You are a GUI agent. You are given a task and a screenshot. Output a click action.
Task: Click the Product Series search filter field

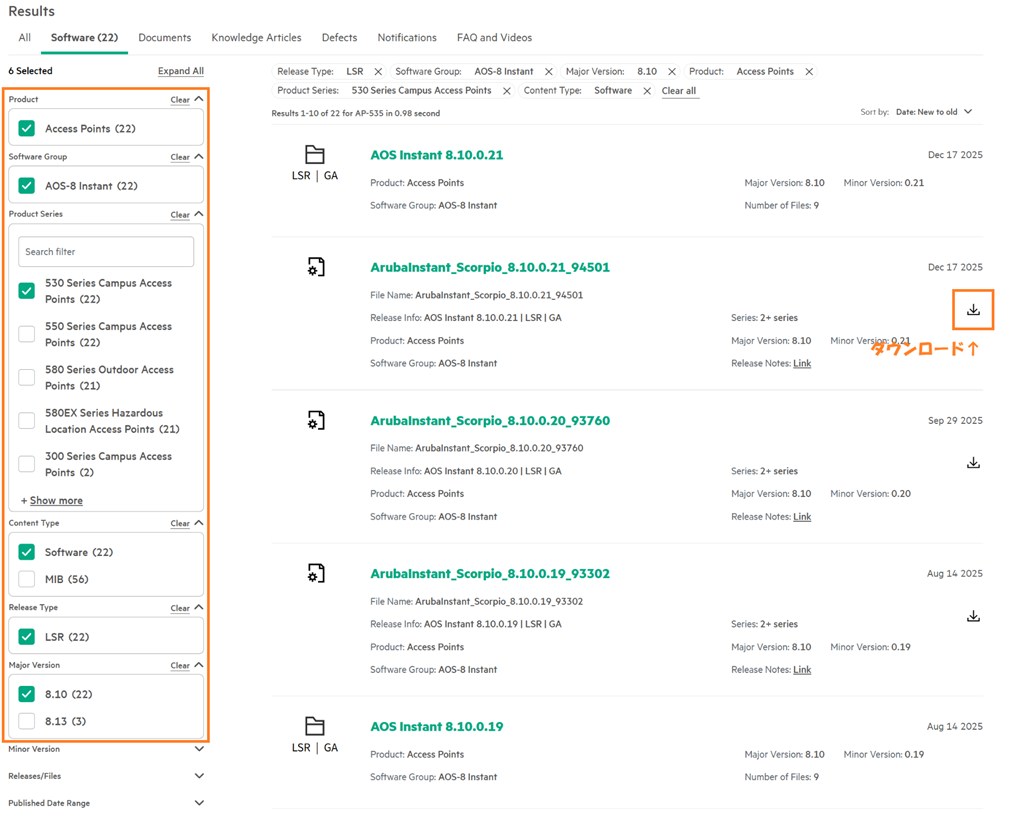click(106, 252)
